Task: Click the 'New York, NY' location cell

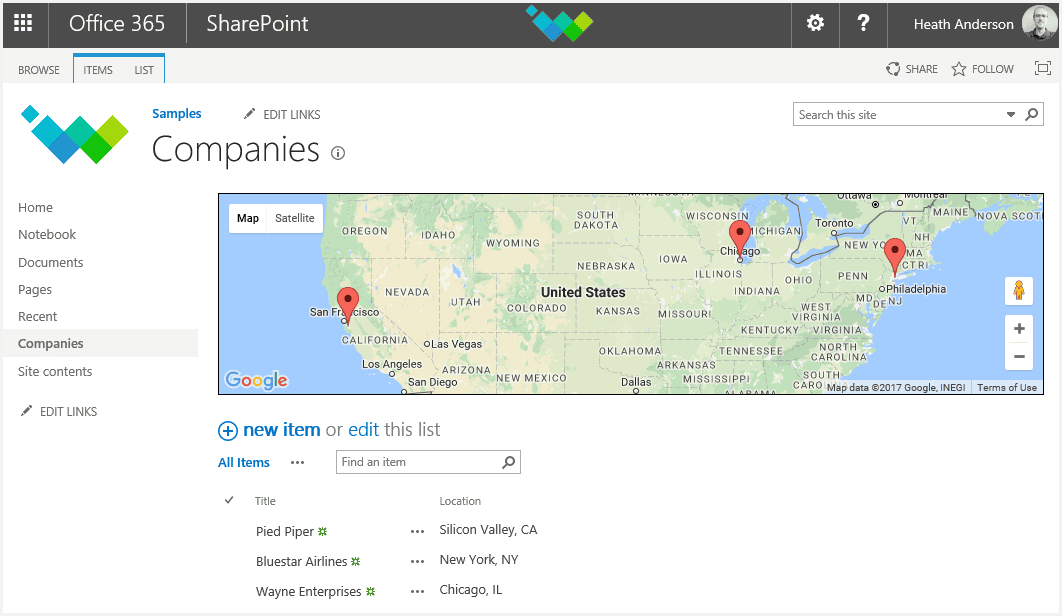Action: click(479, 560)
